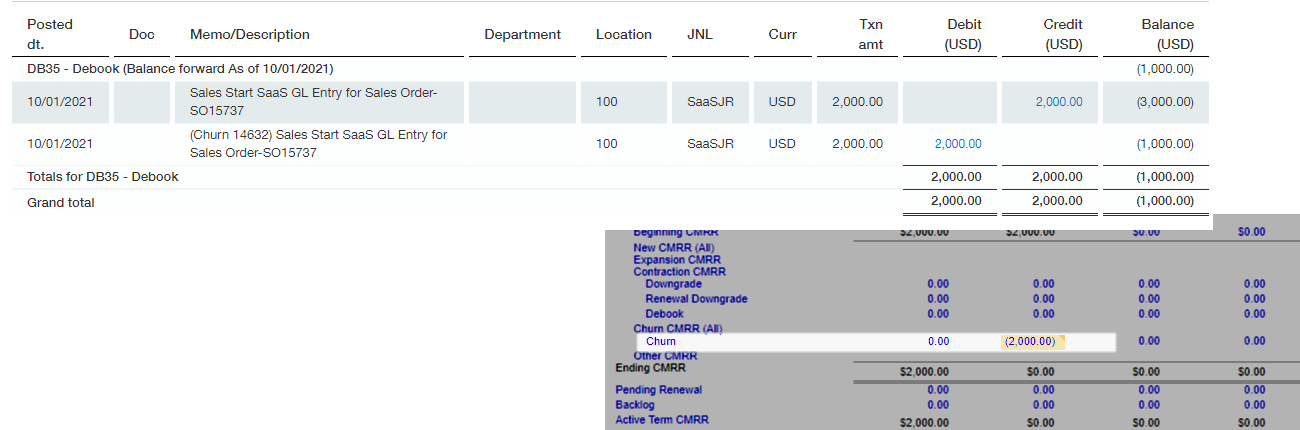This screenshot has width=1300, height=430.
Task: Click the JNL column header
Action: pyautogui.click(x=700, y=35)
